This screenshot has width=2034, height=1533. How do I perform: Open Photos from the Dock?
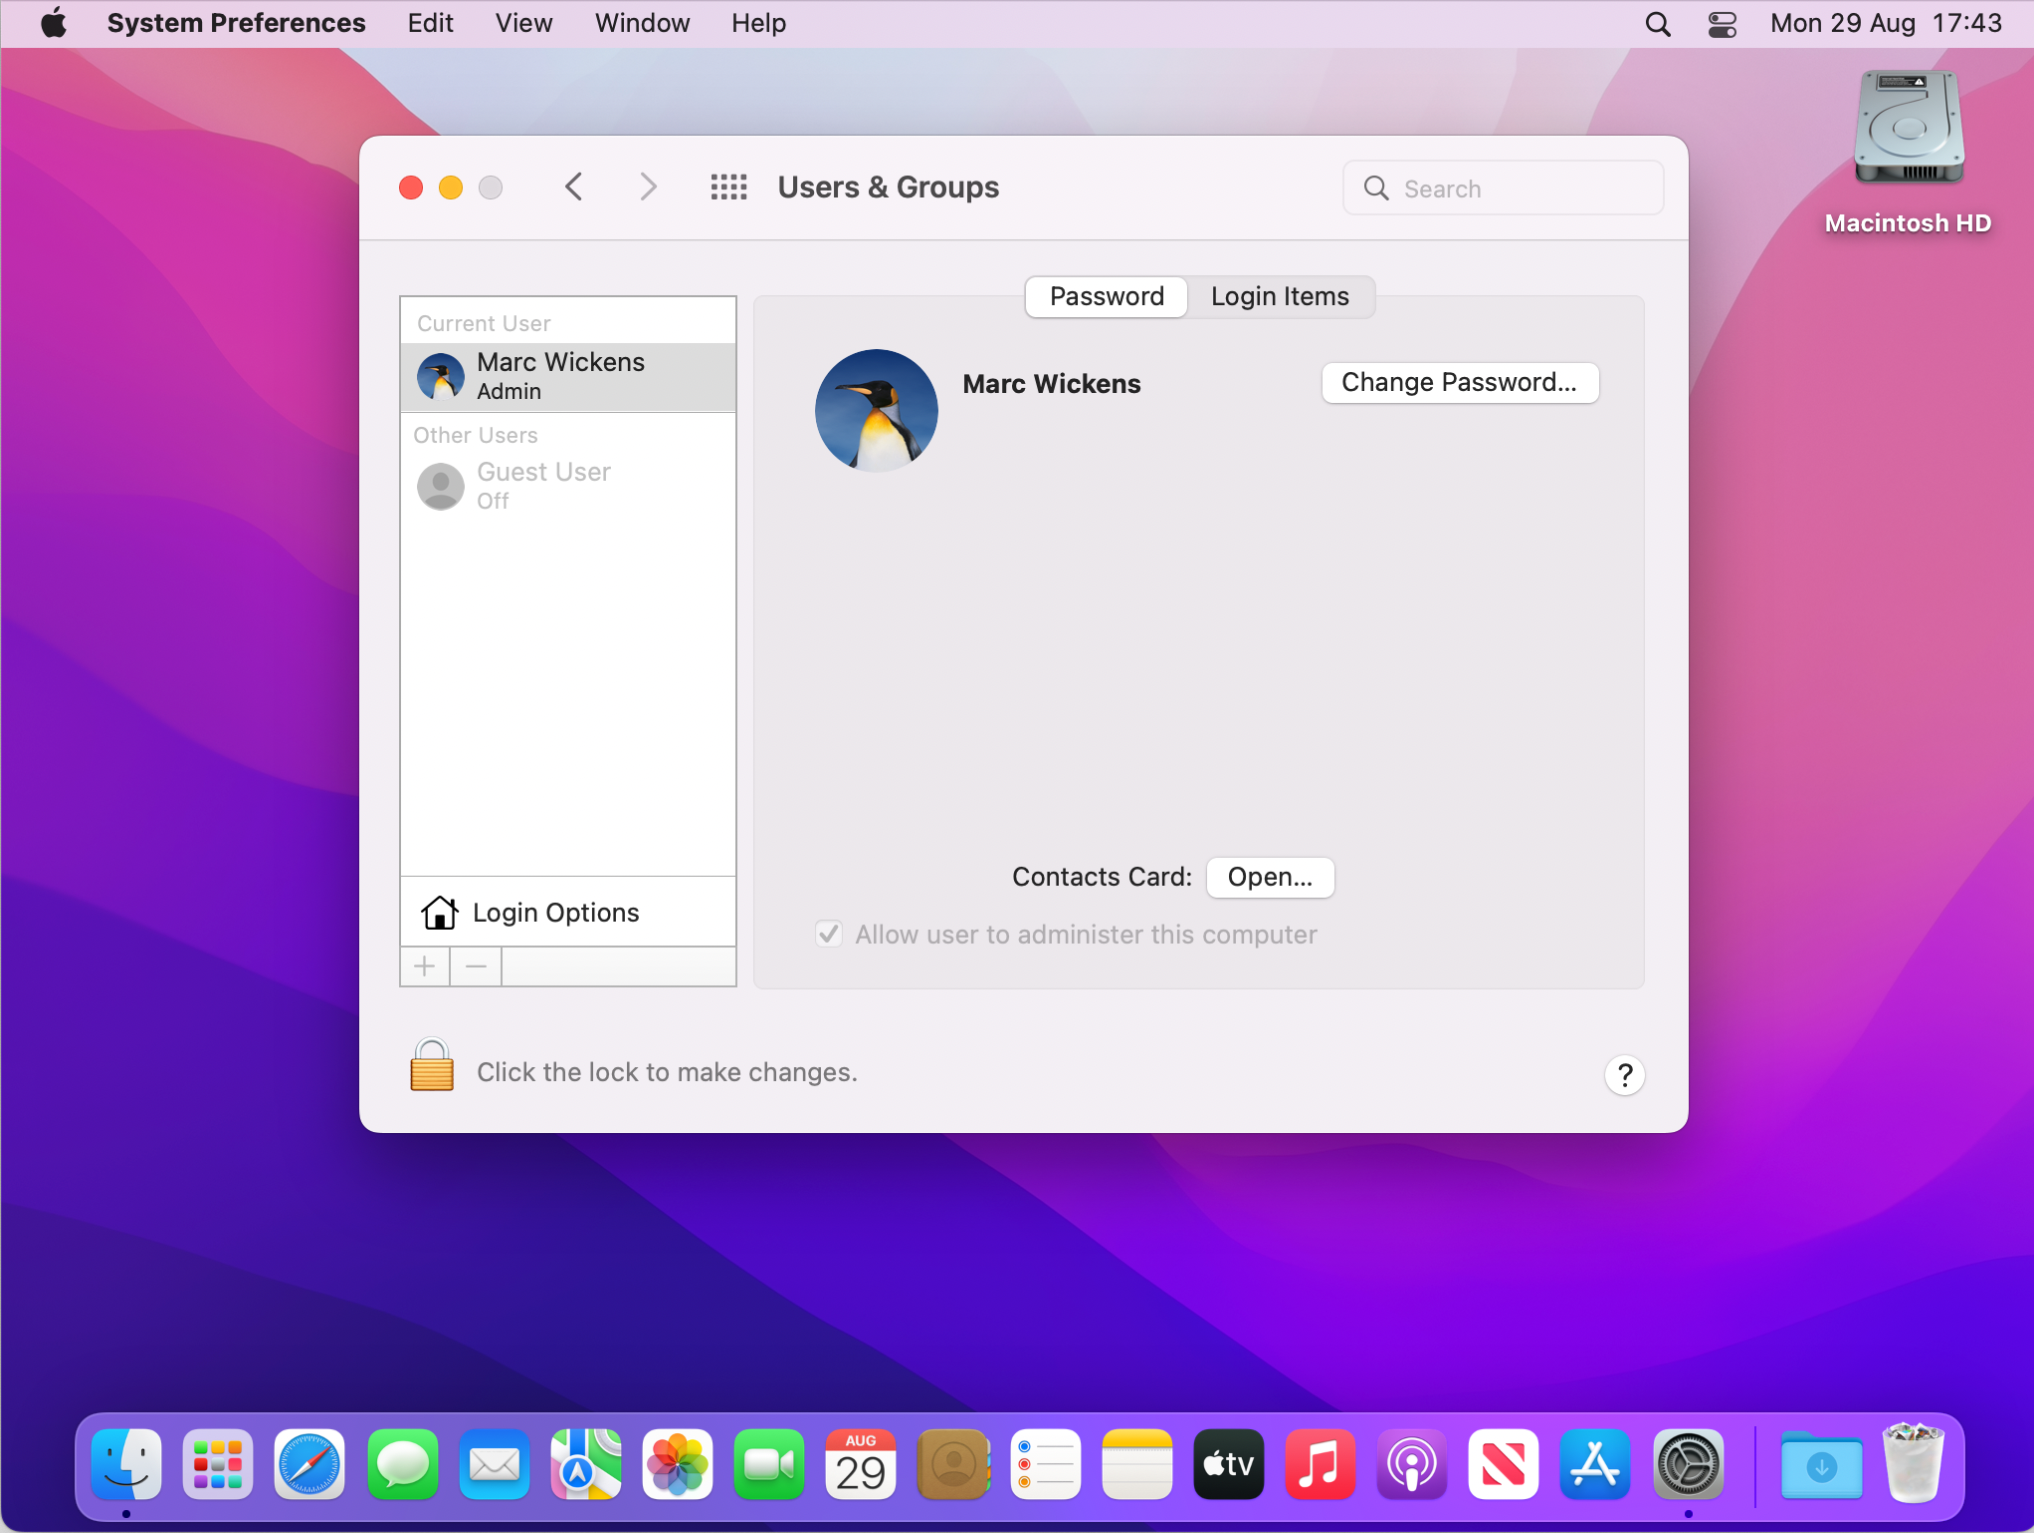coord(677,1465)
